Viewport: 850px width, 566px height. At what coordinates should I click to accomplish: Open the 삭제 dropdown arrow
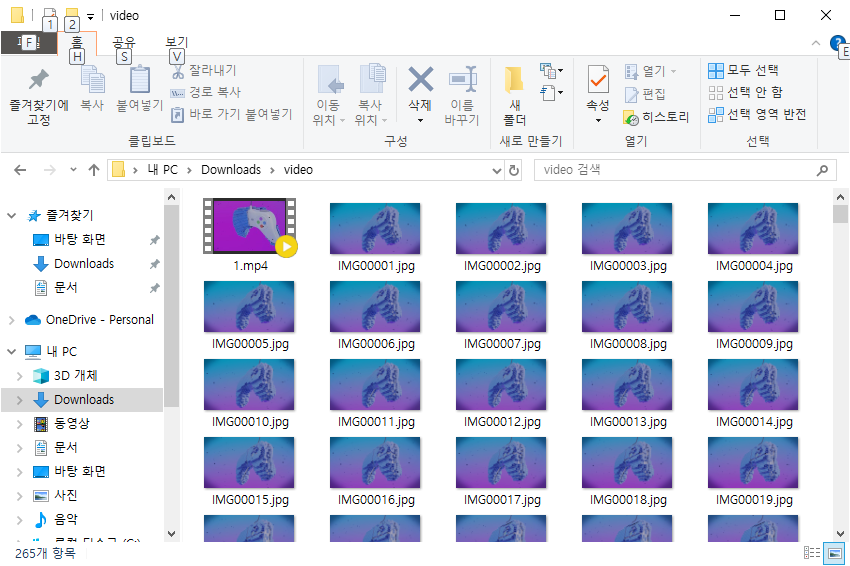[x=420, y=120]
